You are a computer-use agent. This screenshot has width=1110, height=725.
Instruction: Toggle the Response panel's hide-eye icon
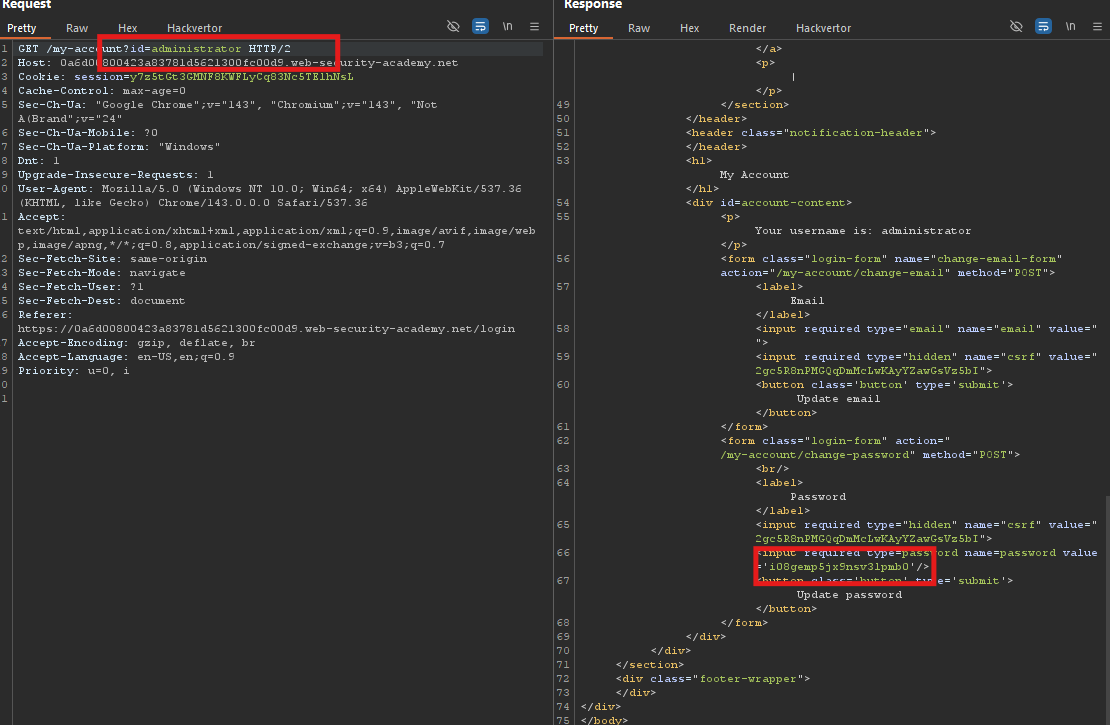pyautogui.click(x=1016, y=26)
